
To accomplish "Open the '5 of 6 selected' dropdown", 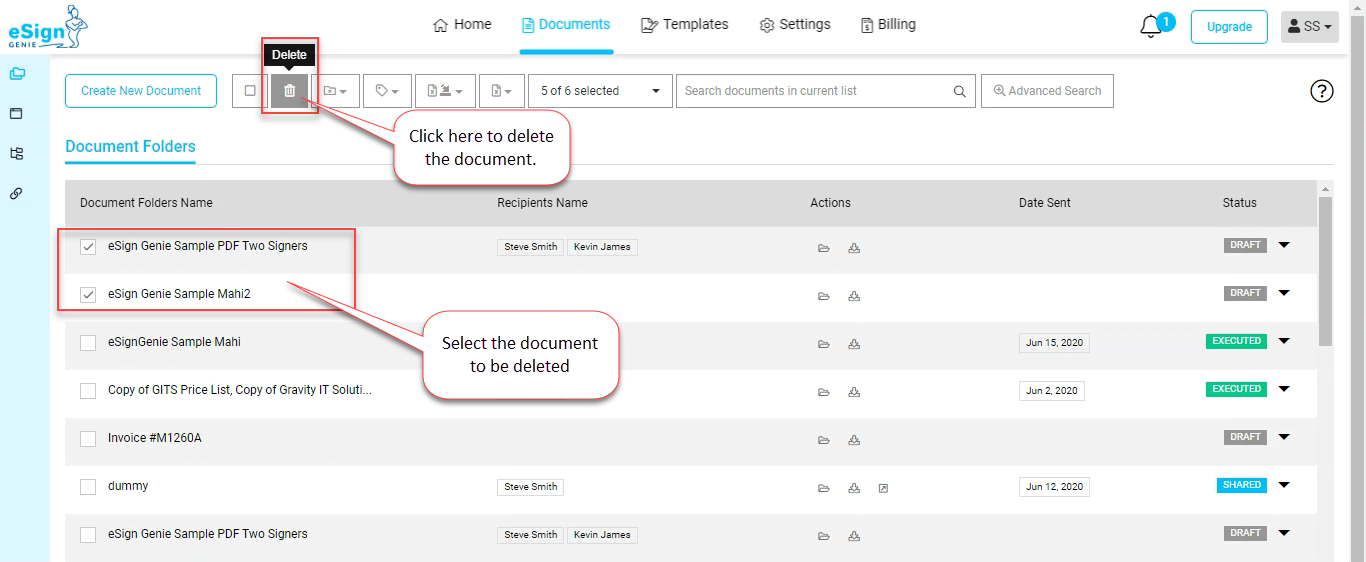I will tap(600, 91).
